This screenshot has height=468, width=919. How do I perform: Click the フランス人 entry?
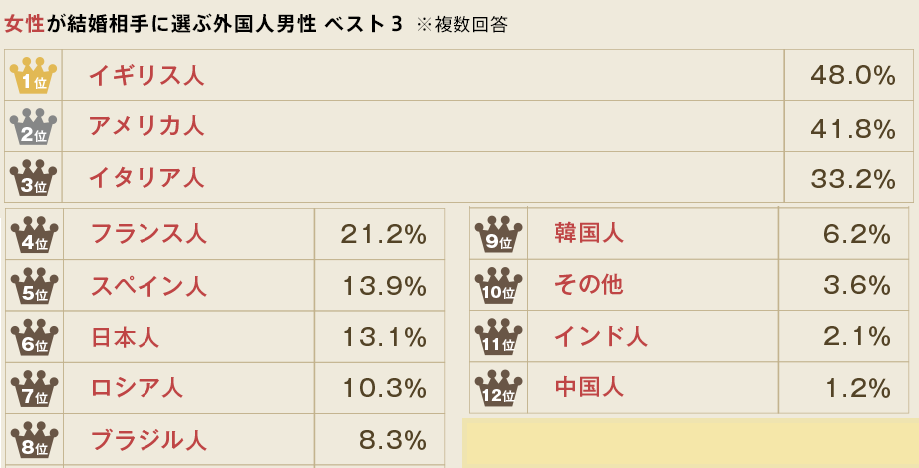click(x=148, y=235)
